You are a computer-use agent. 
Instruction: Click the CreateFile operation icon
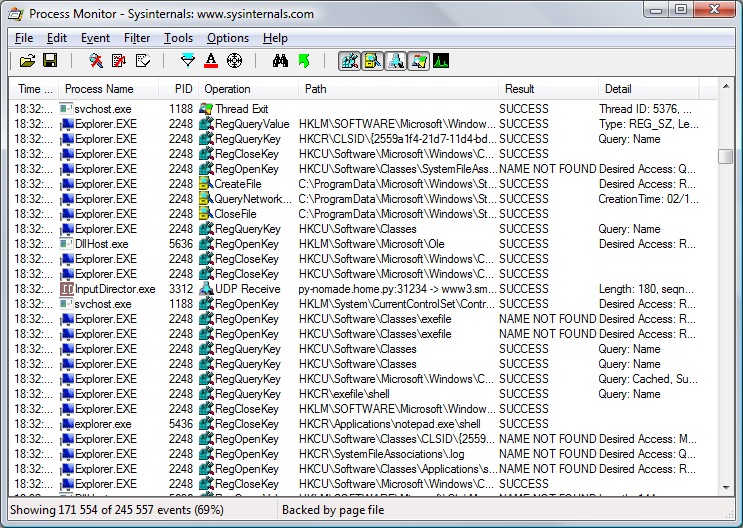click(x=206, y=183)
